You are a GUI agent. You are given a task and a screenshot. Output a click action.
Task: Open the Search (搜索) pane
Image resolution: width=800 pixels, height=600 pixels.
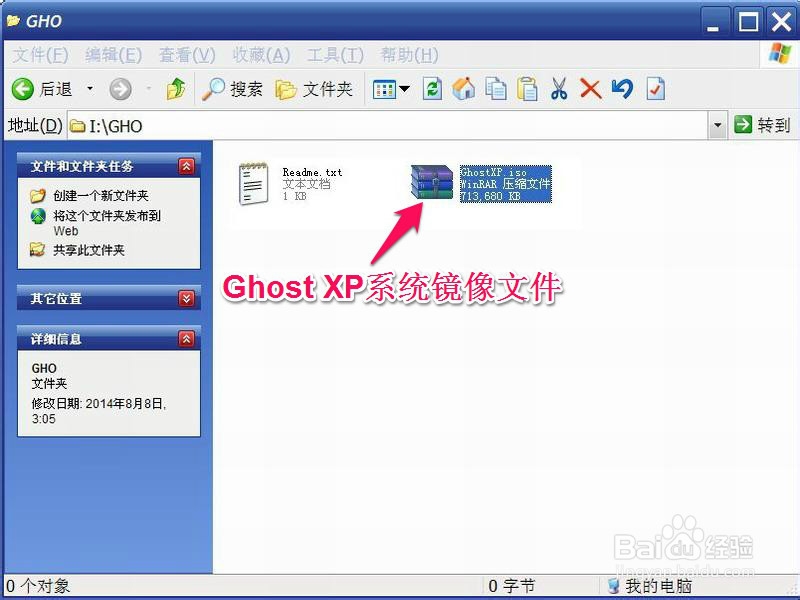(x=232, y=89)
